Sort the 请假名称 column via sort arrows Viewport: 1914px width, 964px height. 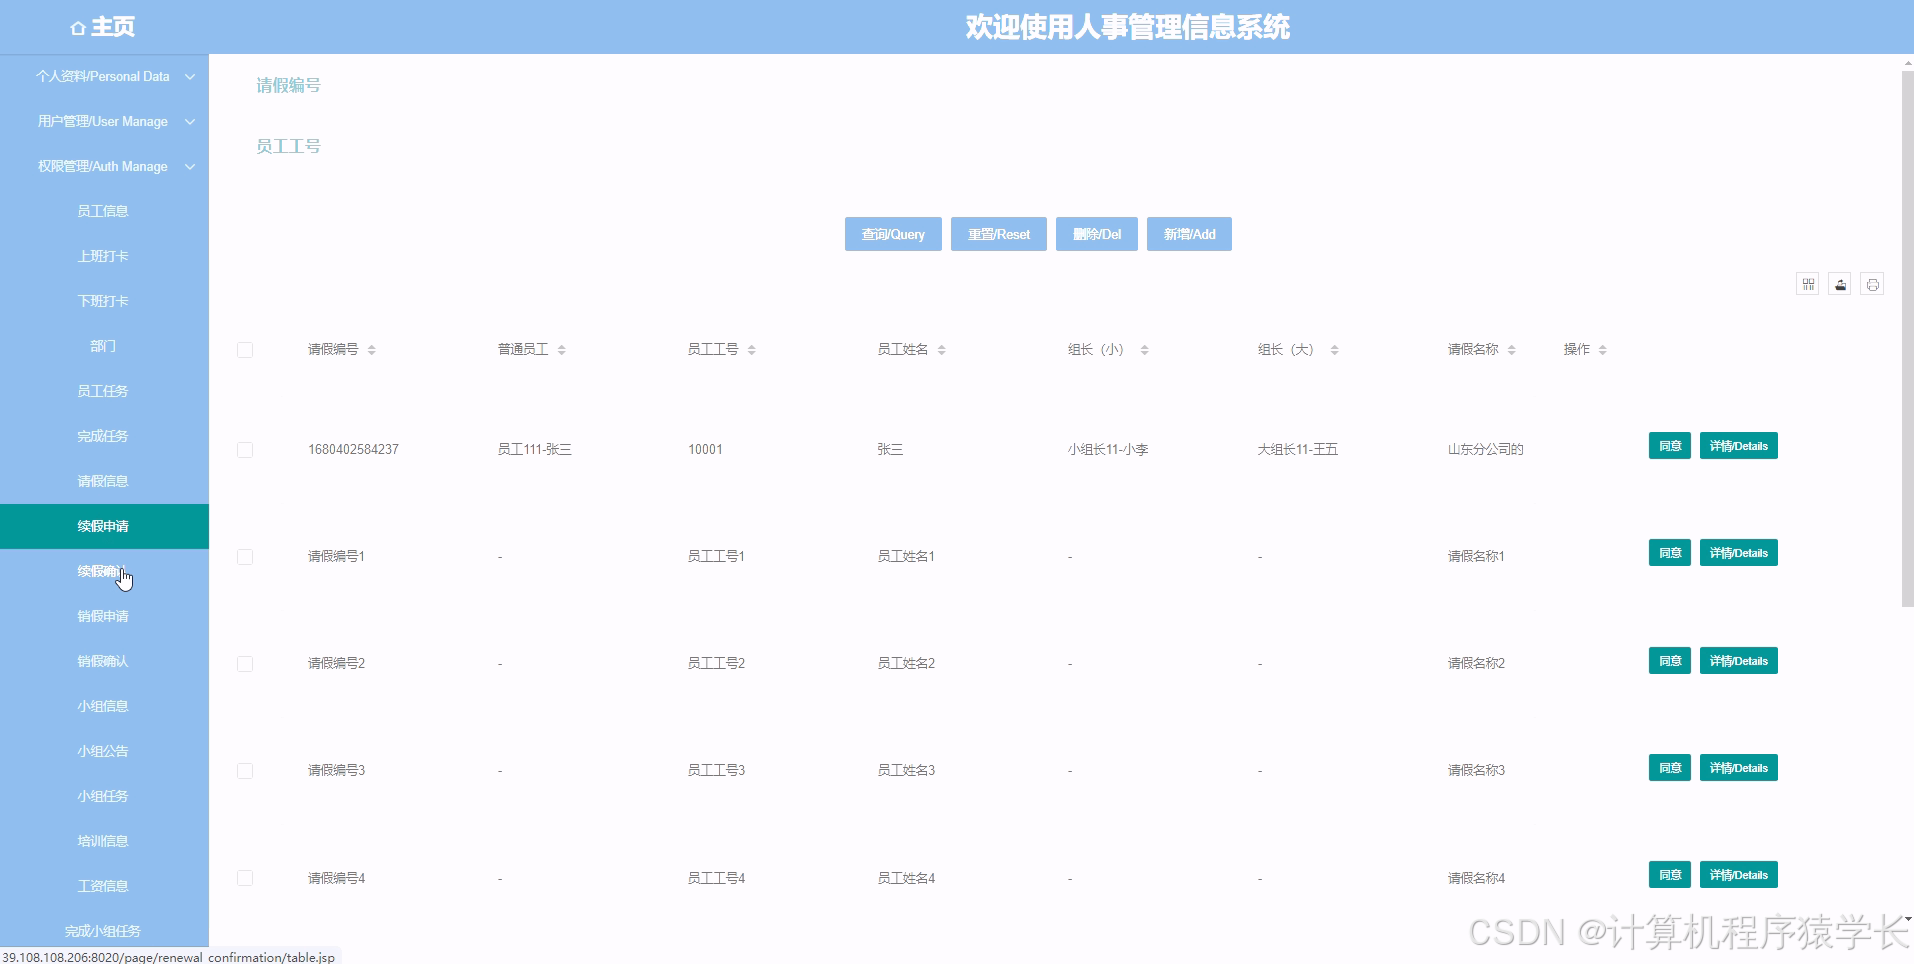pyautogui.click(x=1513, y=349)
